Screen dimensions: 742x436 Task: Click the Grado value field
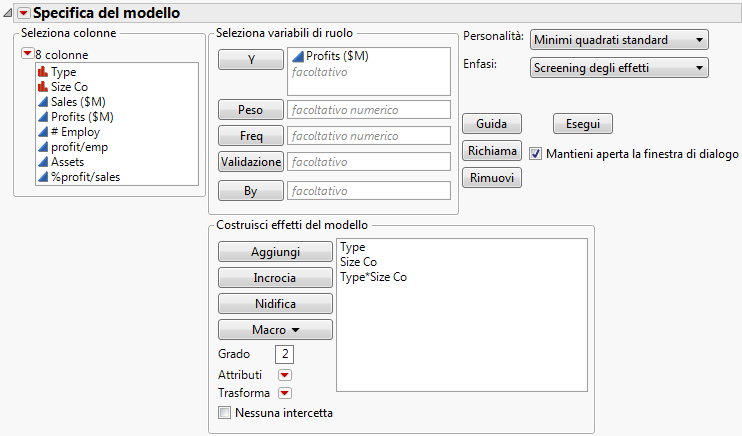tap(285, 354)
